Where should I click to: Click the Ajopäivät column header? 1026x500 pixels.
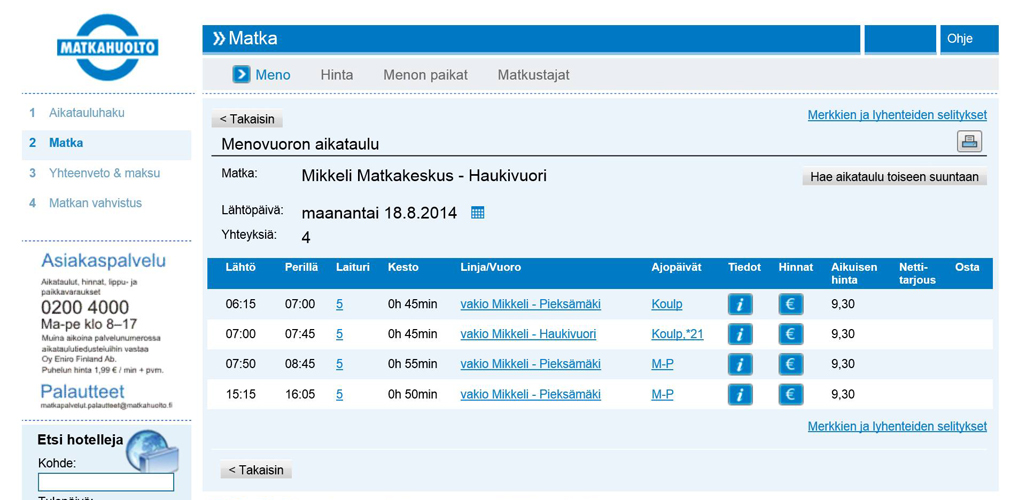(677, 267)
